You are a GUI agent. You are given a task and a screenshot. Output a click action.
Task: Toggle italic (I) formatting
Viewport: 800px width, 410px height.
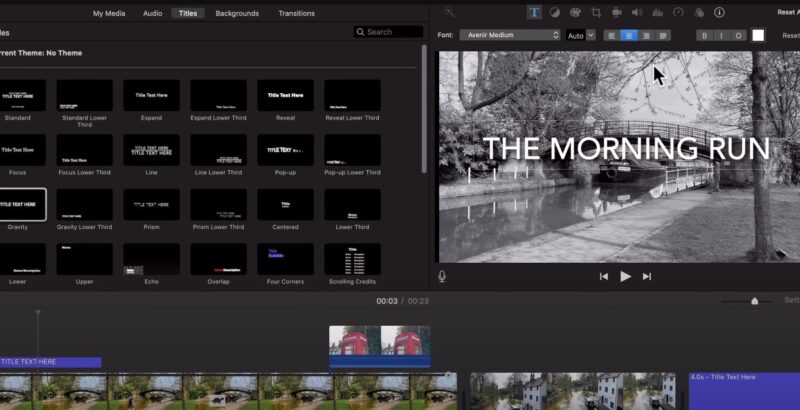click(721, 35)
